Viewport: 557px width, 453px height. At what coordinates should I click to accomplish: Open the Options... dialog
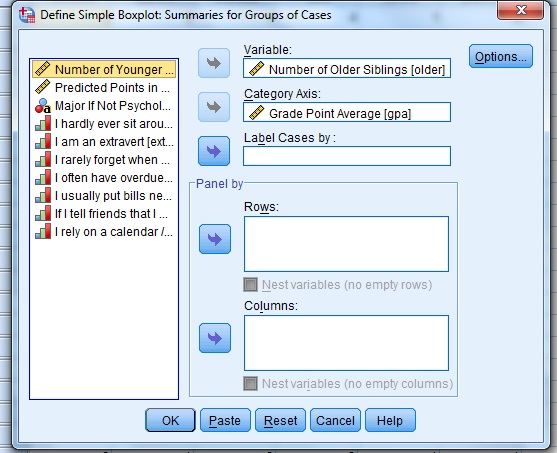coord(501,56)
